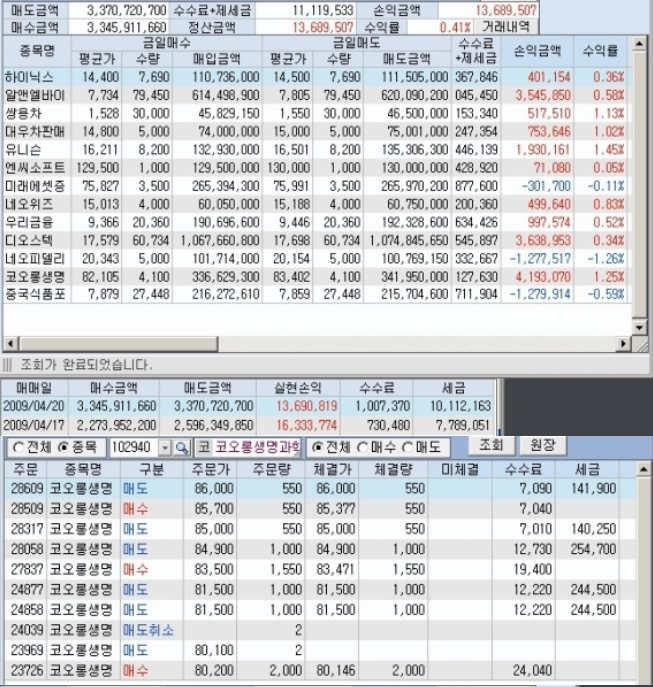Select the 종목 radio button
The image size is (653, 687).
click(x=64, y=448)
